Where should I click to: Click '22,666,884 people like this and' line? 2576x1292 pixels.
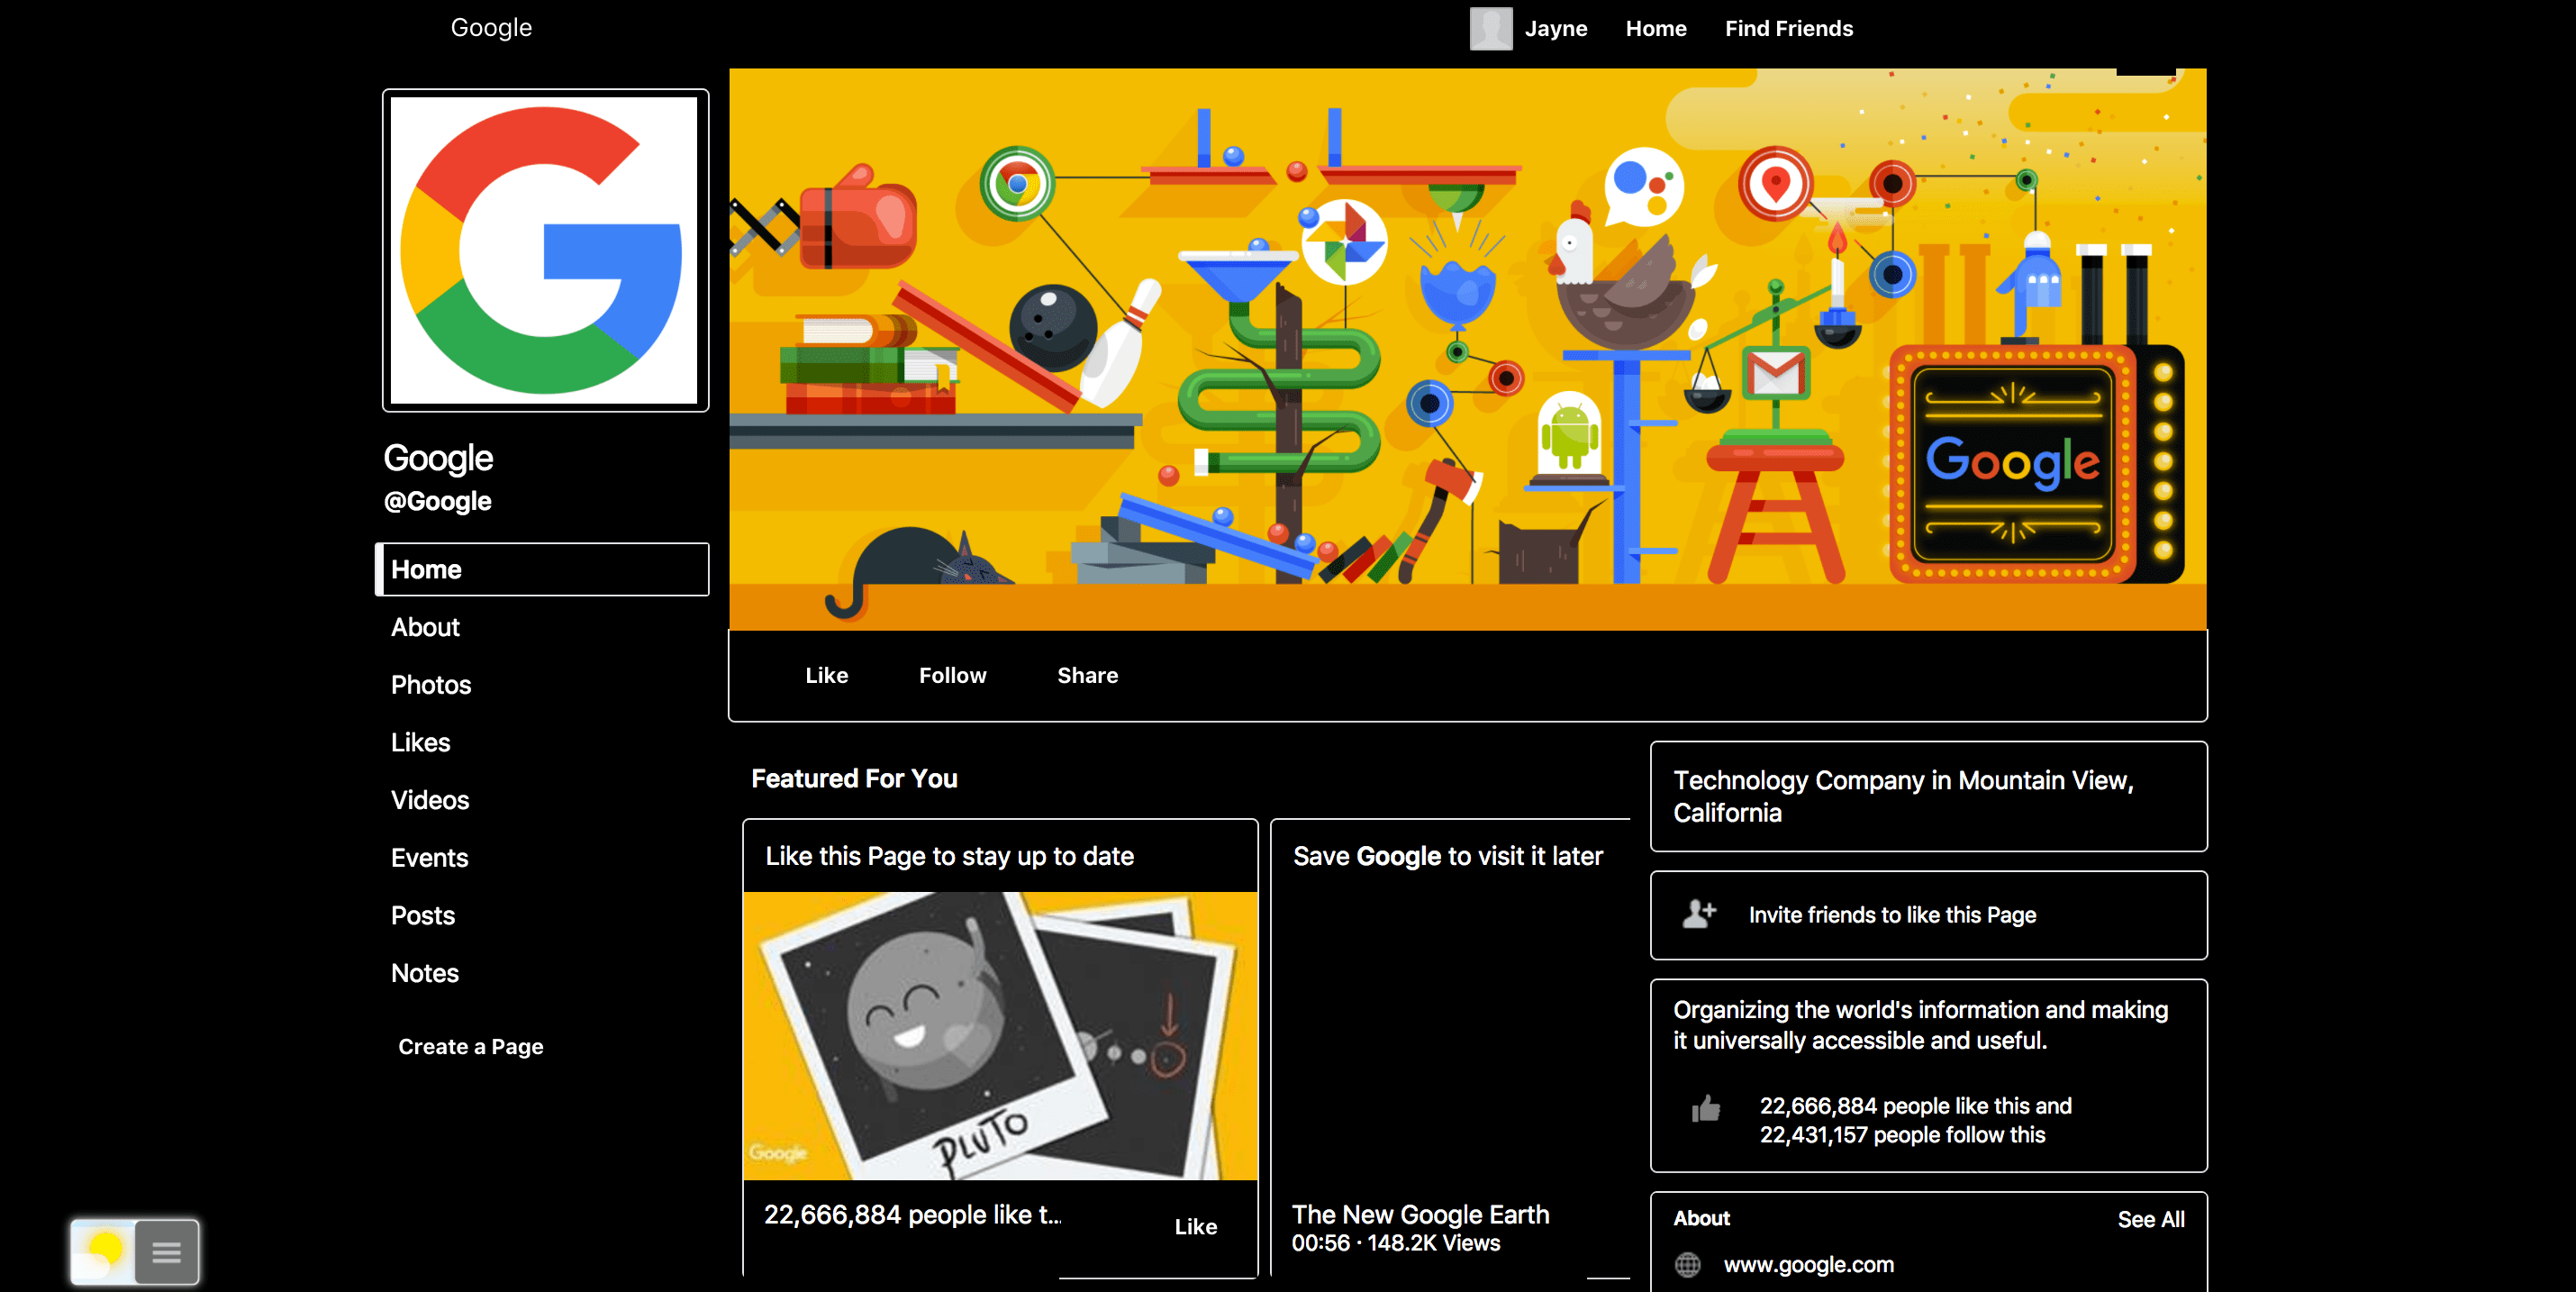pos(1915,1106)
